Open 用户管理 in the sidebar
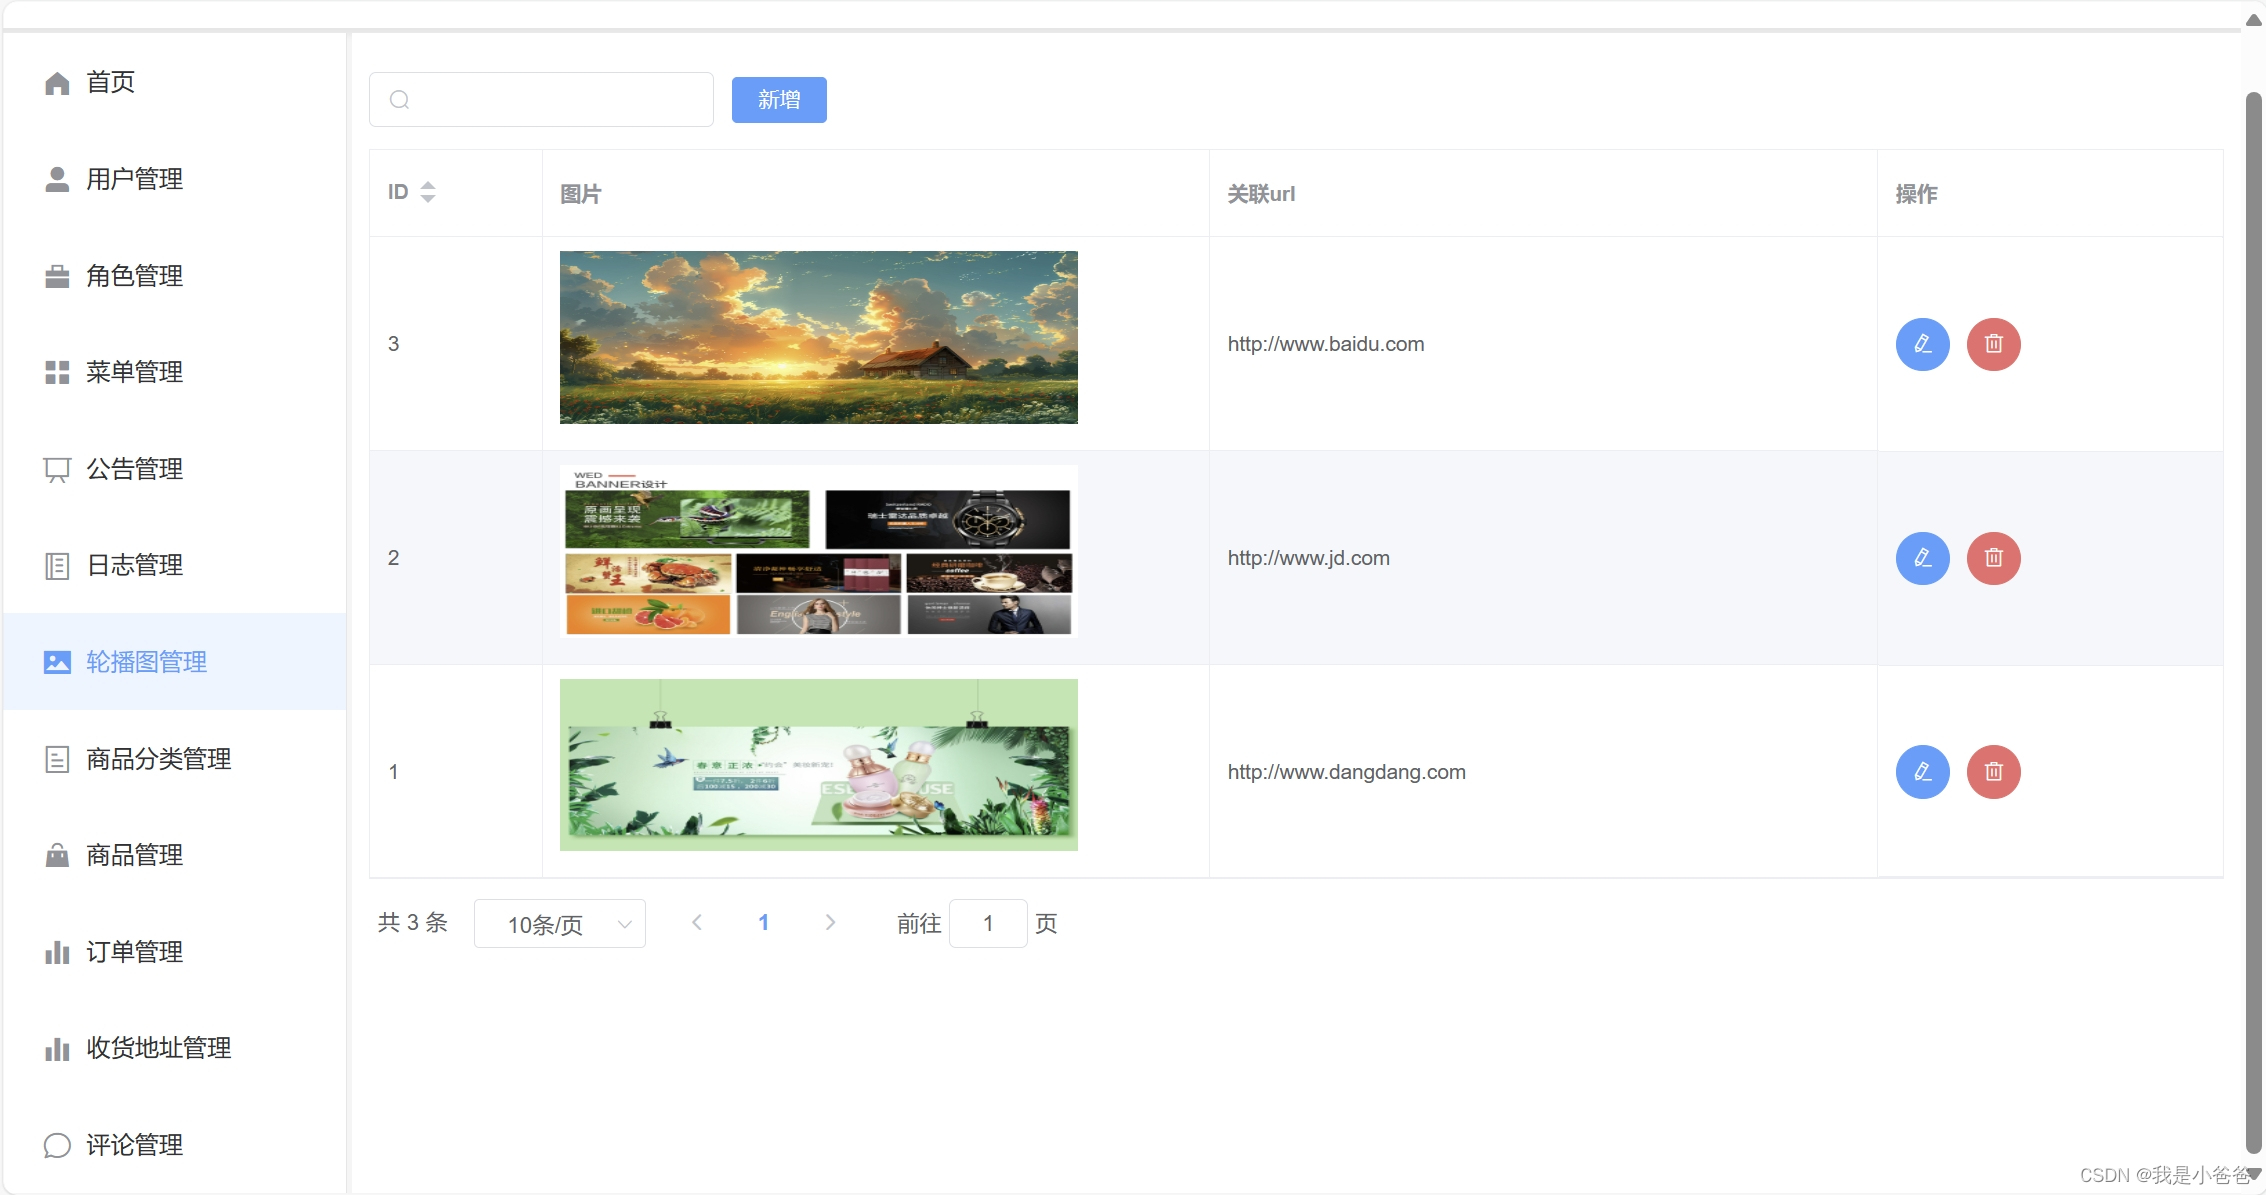Screen dimensions: 2266x1195 (x=134, y=179)
